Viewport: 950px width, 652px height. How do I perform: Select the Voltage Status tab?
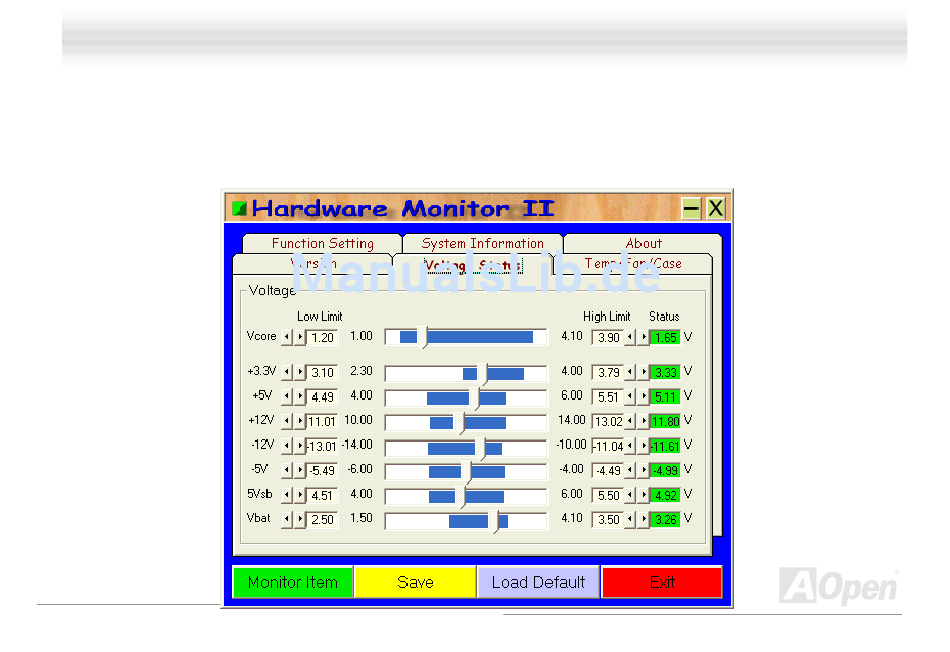pos(473,265)
